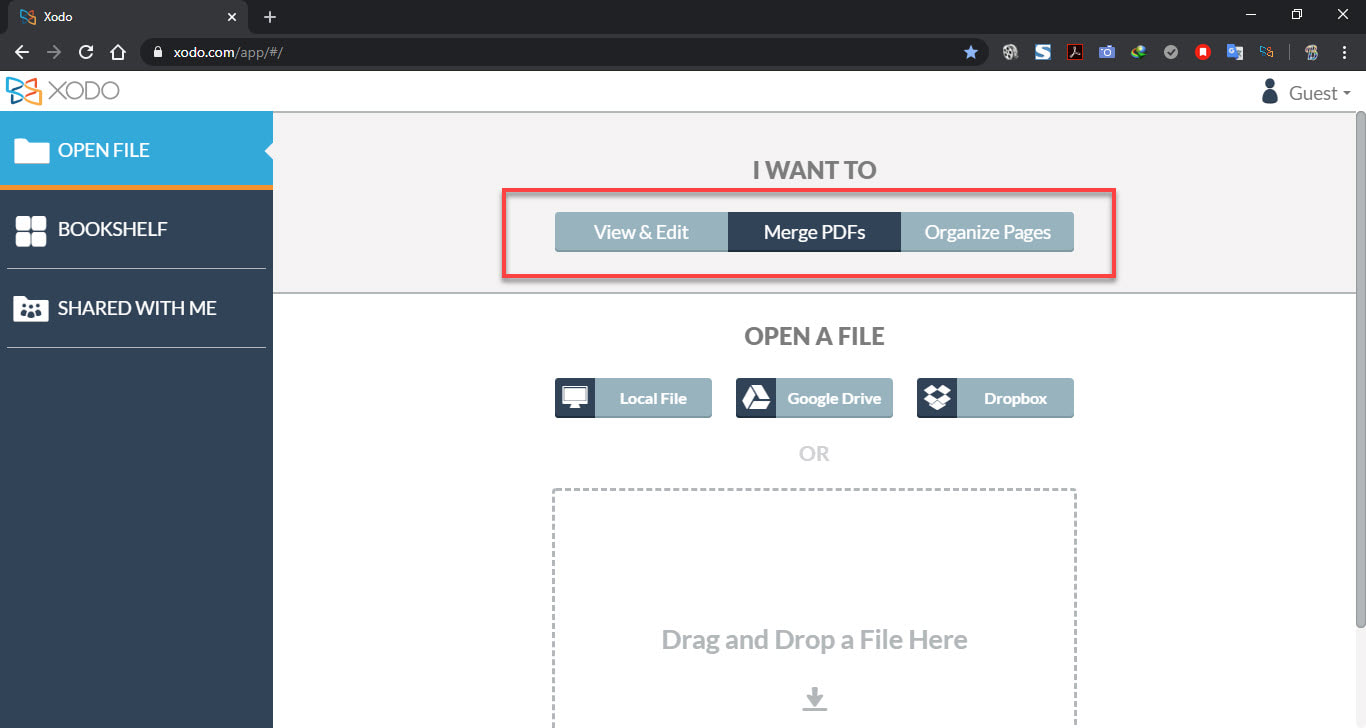This screenshot has height=728, width=1366.
Task: Go back in the browser
Action: tap(22, 52)
